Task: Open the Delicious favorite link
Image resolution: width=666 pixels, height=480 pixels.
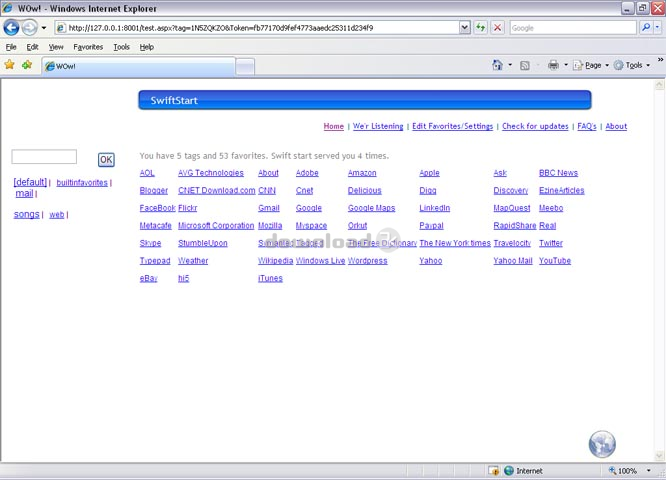Action: point(364,190)
